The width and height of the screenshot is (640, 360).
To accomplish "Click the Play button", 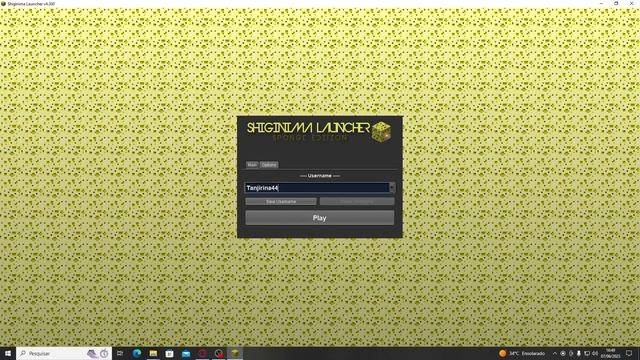I will (x=320, y=218).
